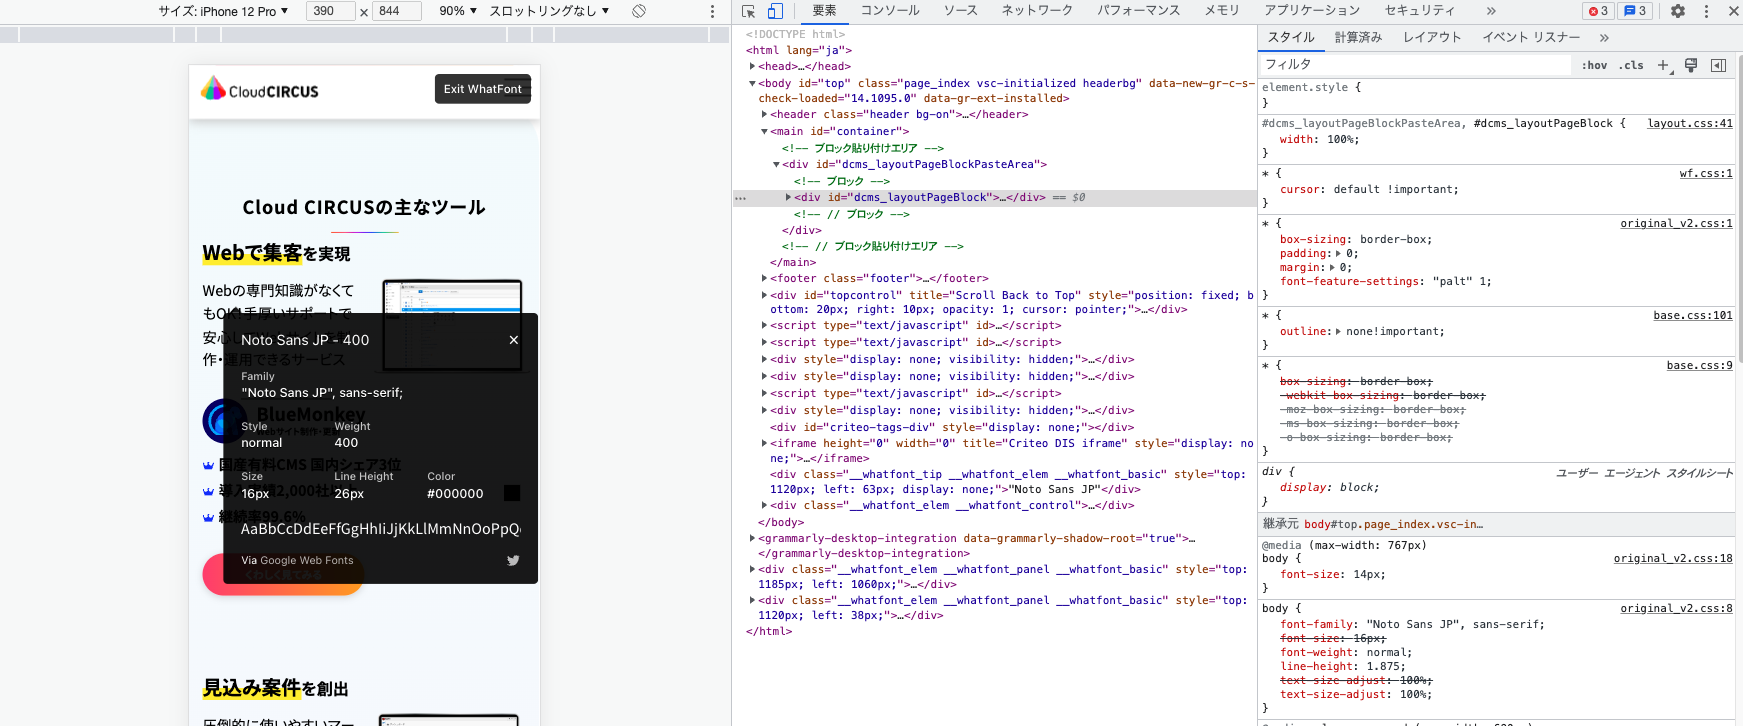Show more style sidebar tabs chevron
1743x726 pixels.
(x=1604, y=38)
